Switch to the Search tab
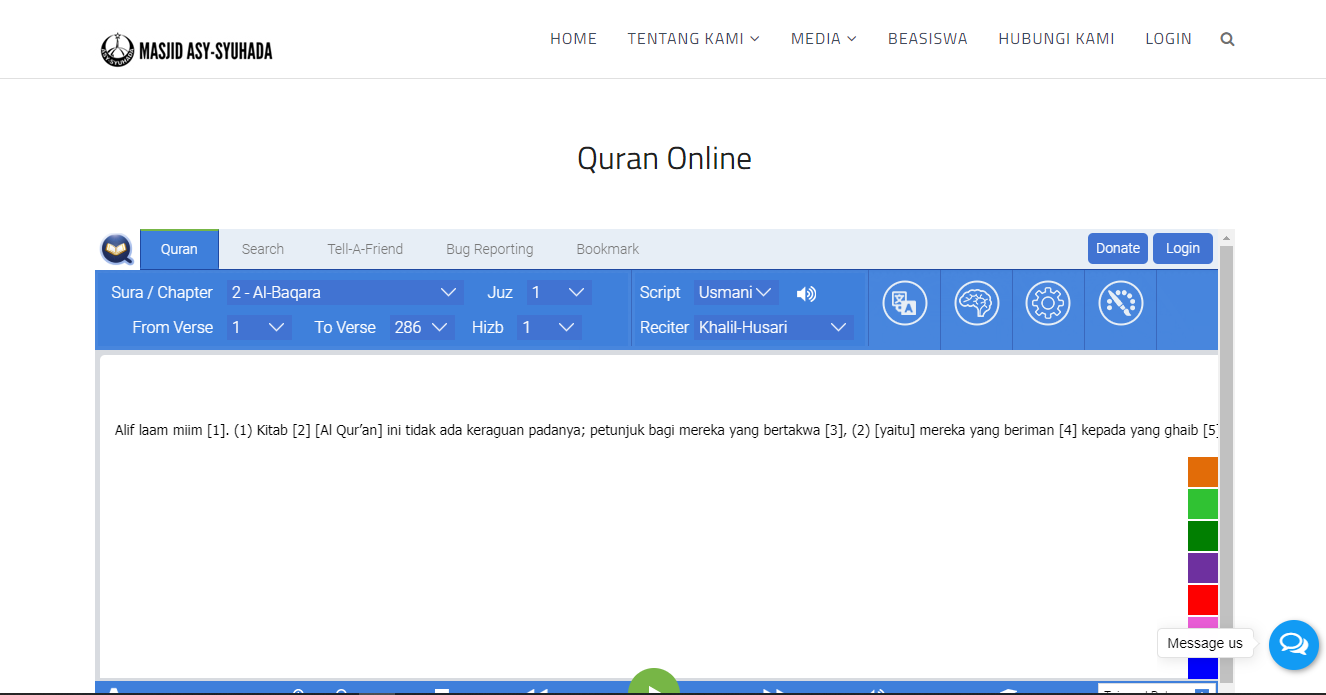 point(263,249)
